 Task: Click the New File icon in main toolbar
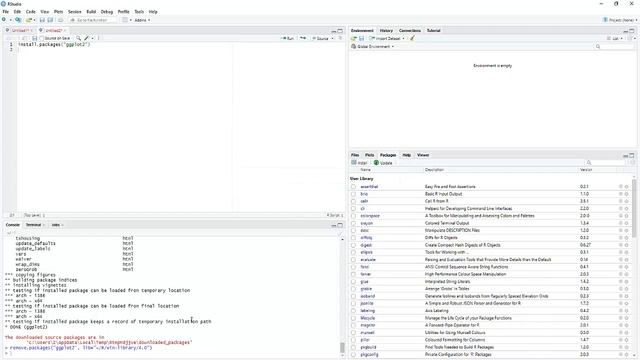point(4,20)
